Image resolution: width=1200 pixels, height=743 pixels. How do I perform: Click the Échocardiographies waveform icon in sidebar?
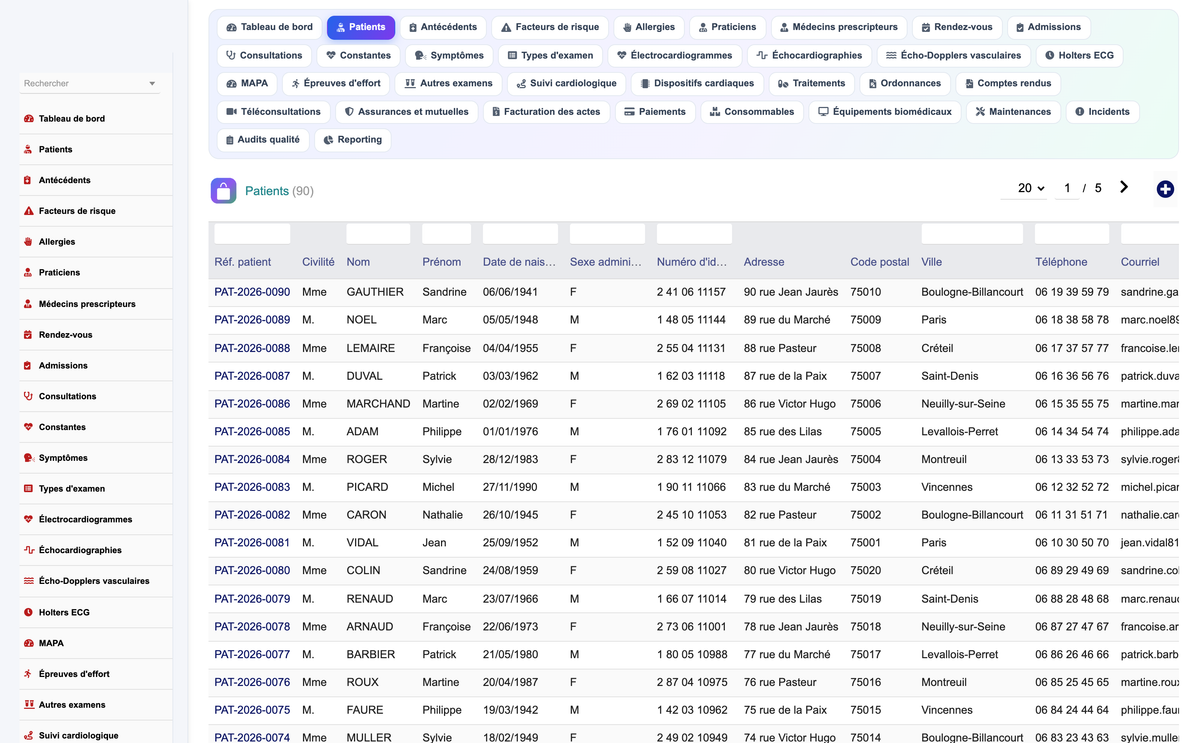[x=28, y=551]
